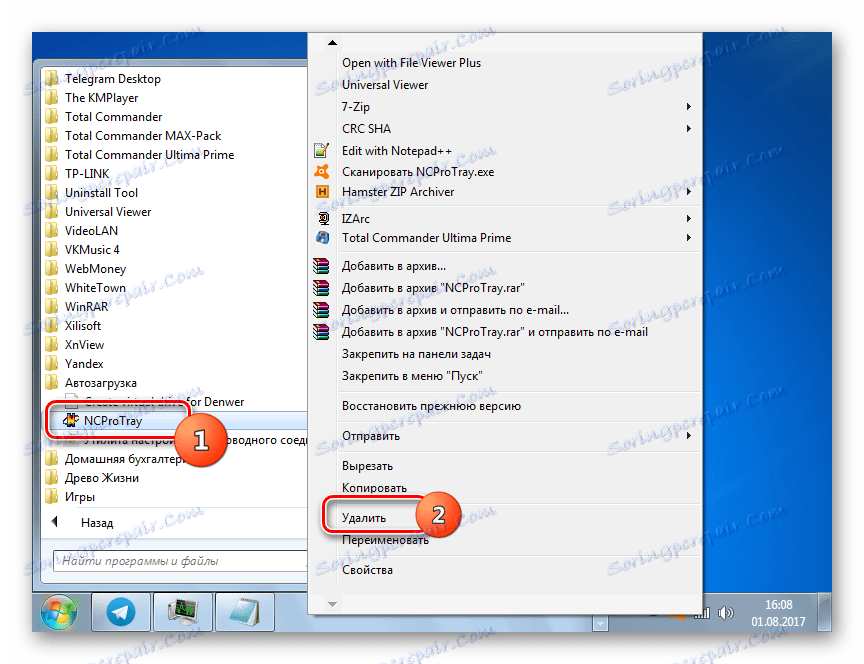Expand the 7-Zip submenu arrow

(689, 106)
